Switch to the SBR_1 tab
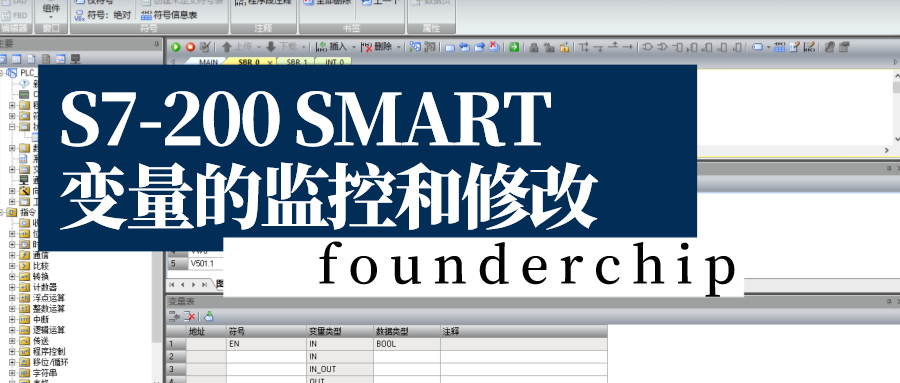This screenshot has height=383, width=900. click(297, 61)
